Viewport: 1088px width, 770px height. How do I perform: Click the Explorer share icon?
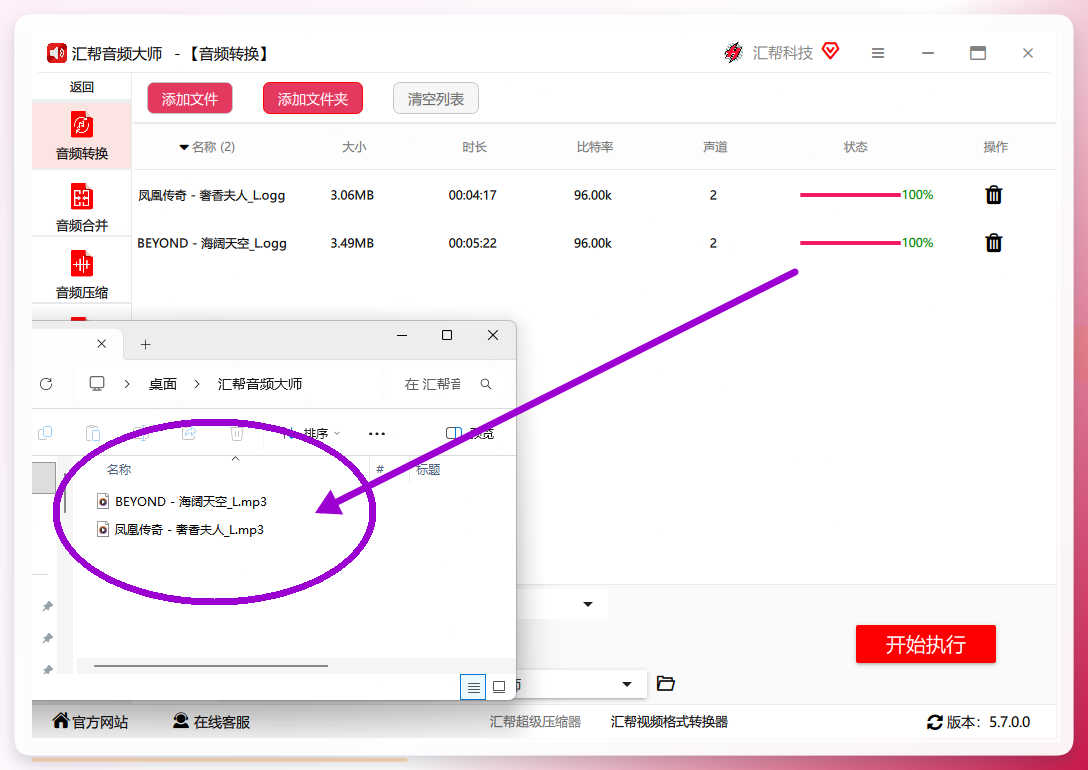click(x=189, y=433)
